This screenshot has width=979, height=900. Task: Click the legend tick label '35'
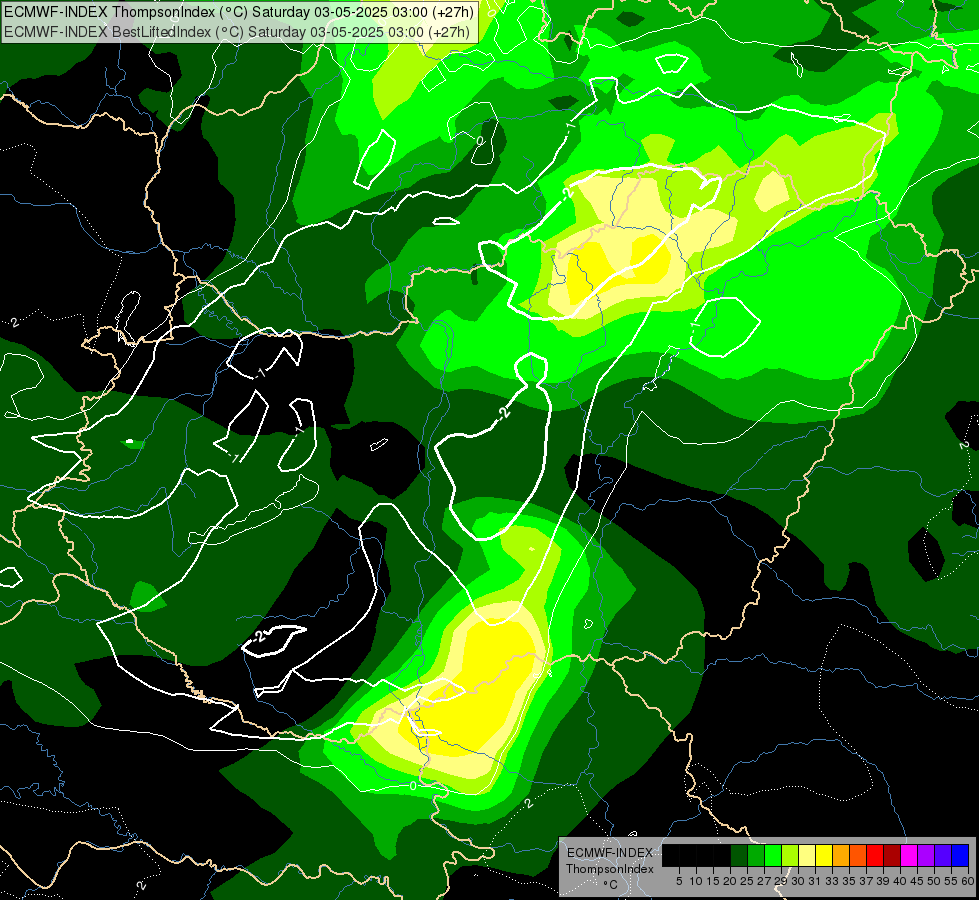point(849,881)
